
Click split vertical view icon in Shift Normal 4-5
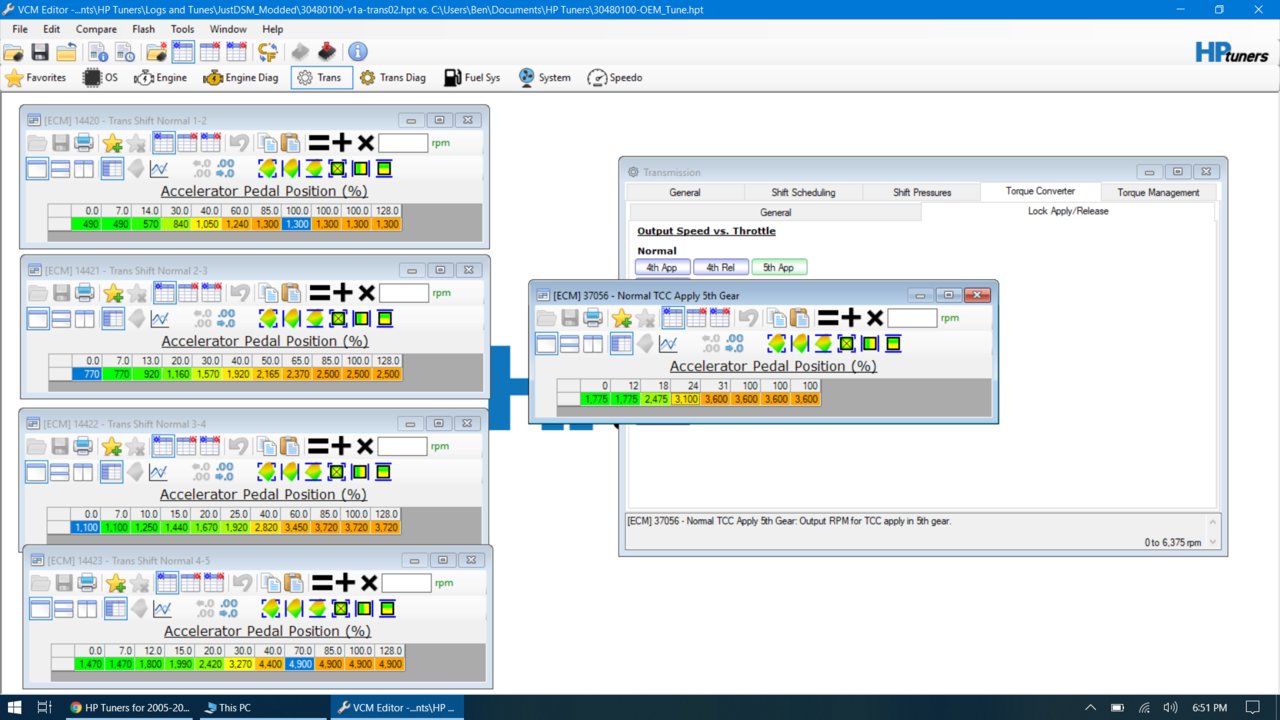(87, 608)
